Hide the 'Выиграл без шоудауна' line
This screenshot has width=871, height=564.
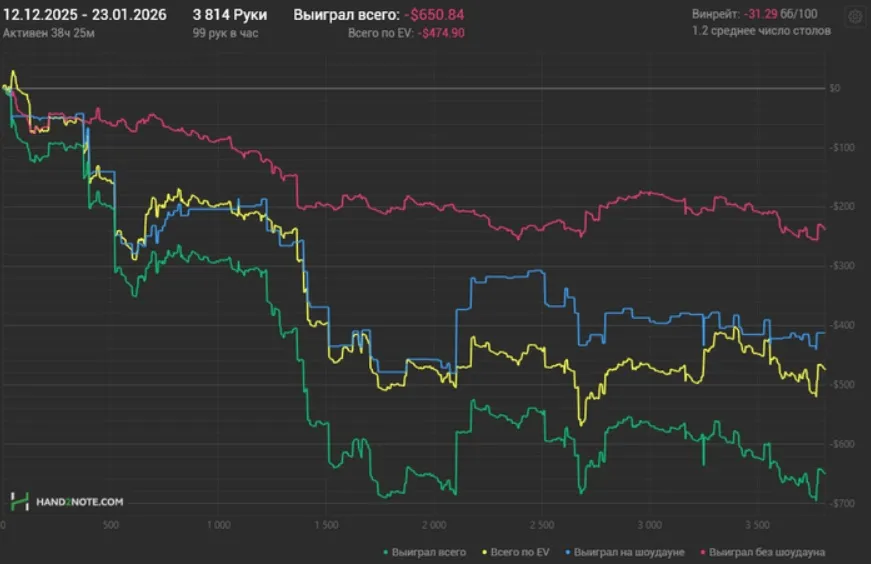click(767, 551)
